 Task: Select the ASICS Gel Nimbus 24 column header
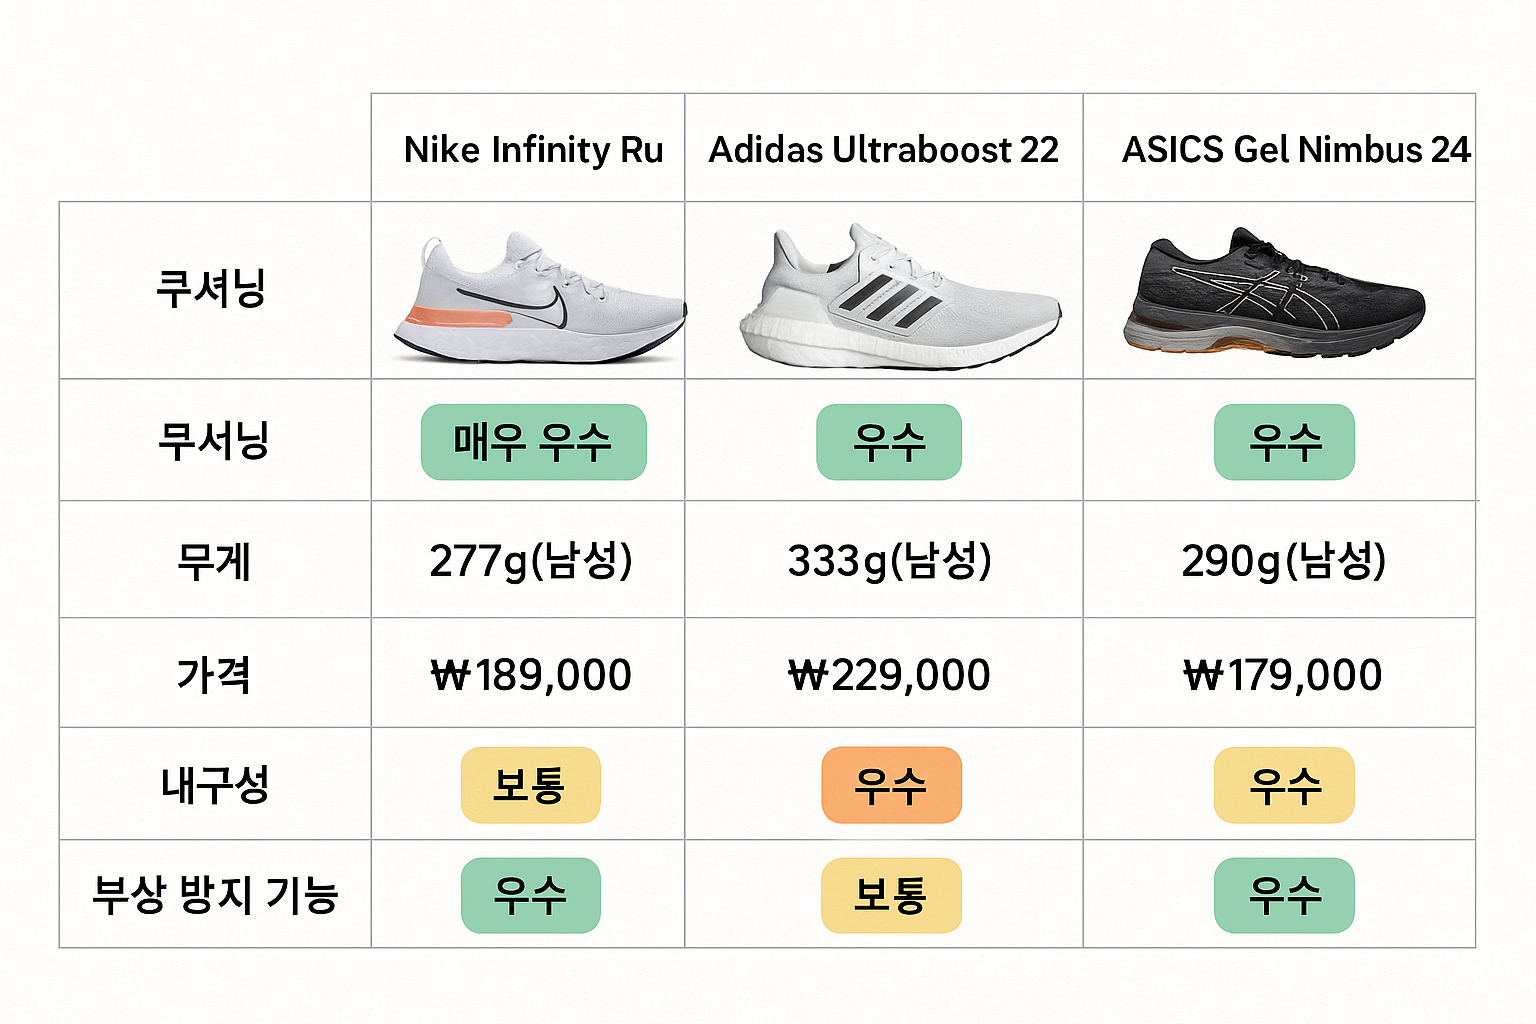click(1295, 150)
